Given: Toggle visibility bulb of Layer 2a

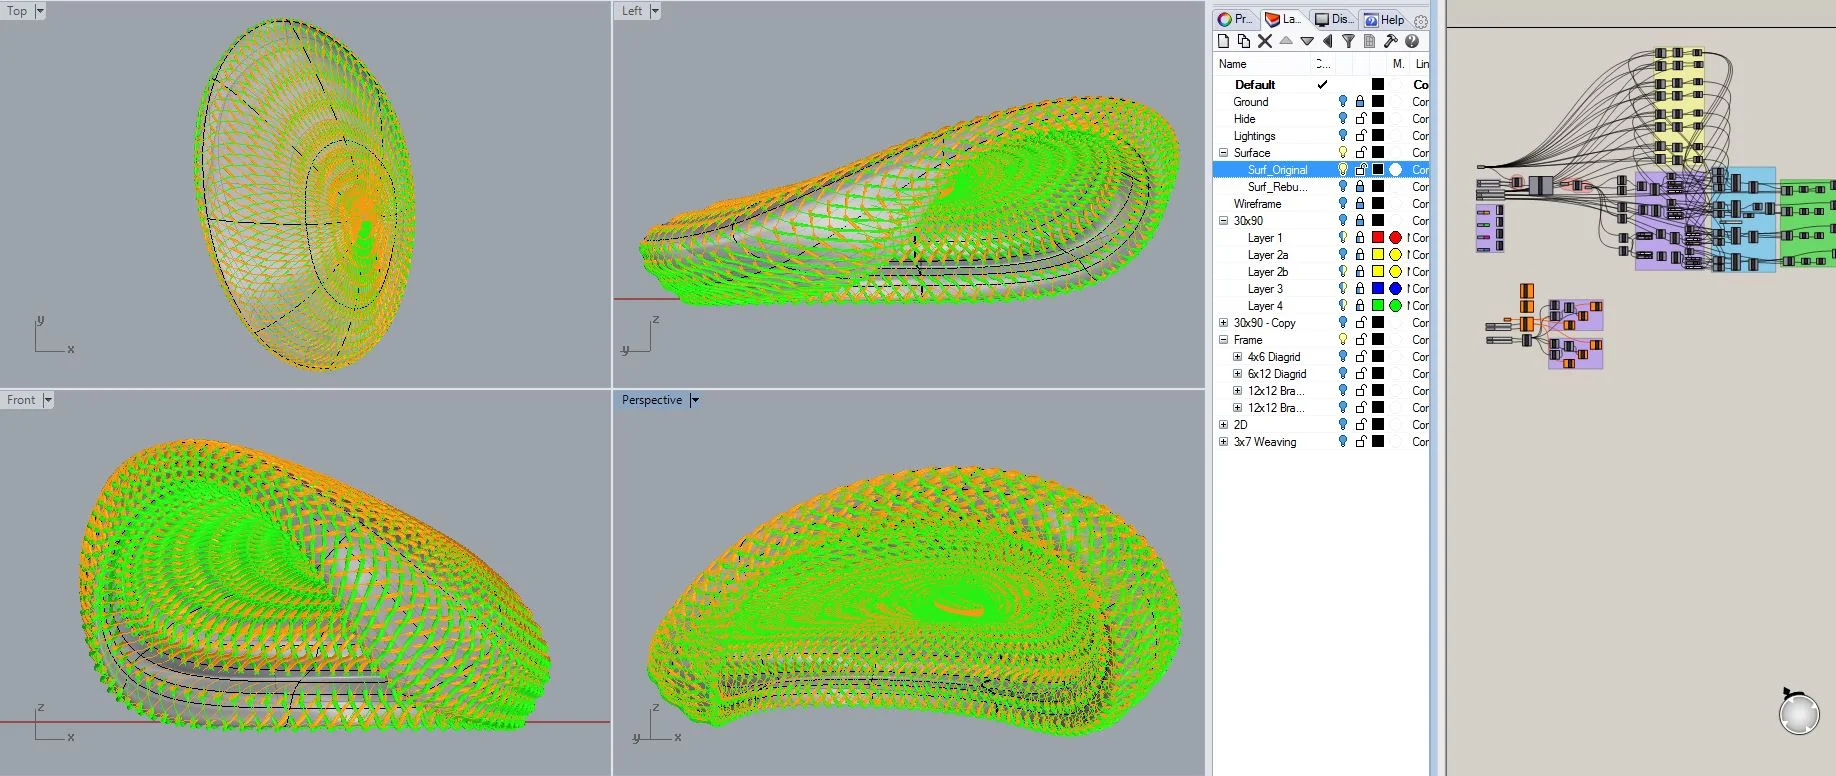Looking at the screenshot, I should [x=1343, y=255].
